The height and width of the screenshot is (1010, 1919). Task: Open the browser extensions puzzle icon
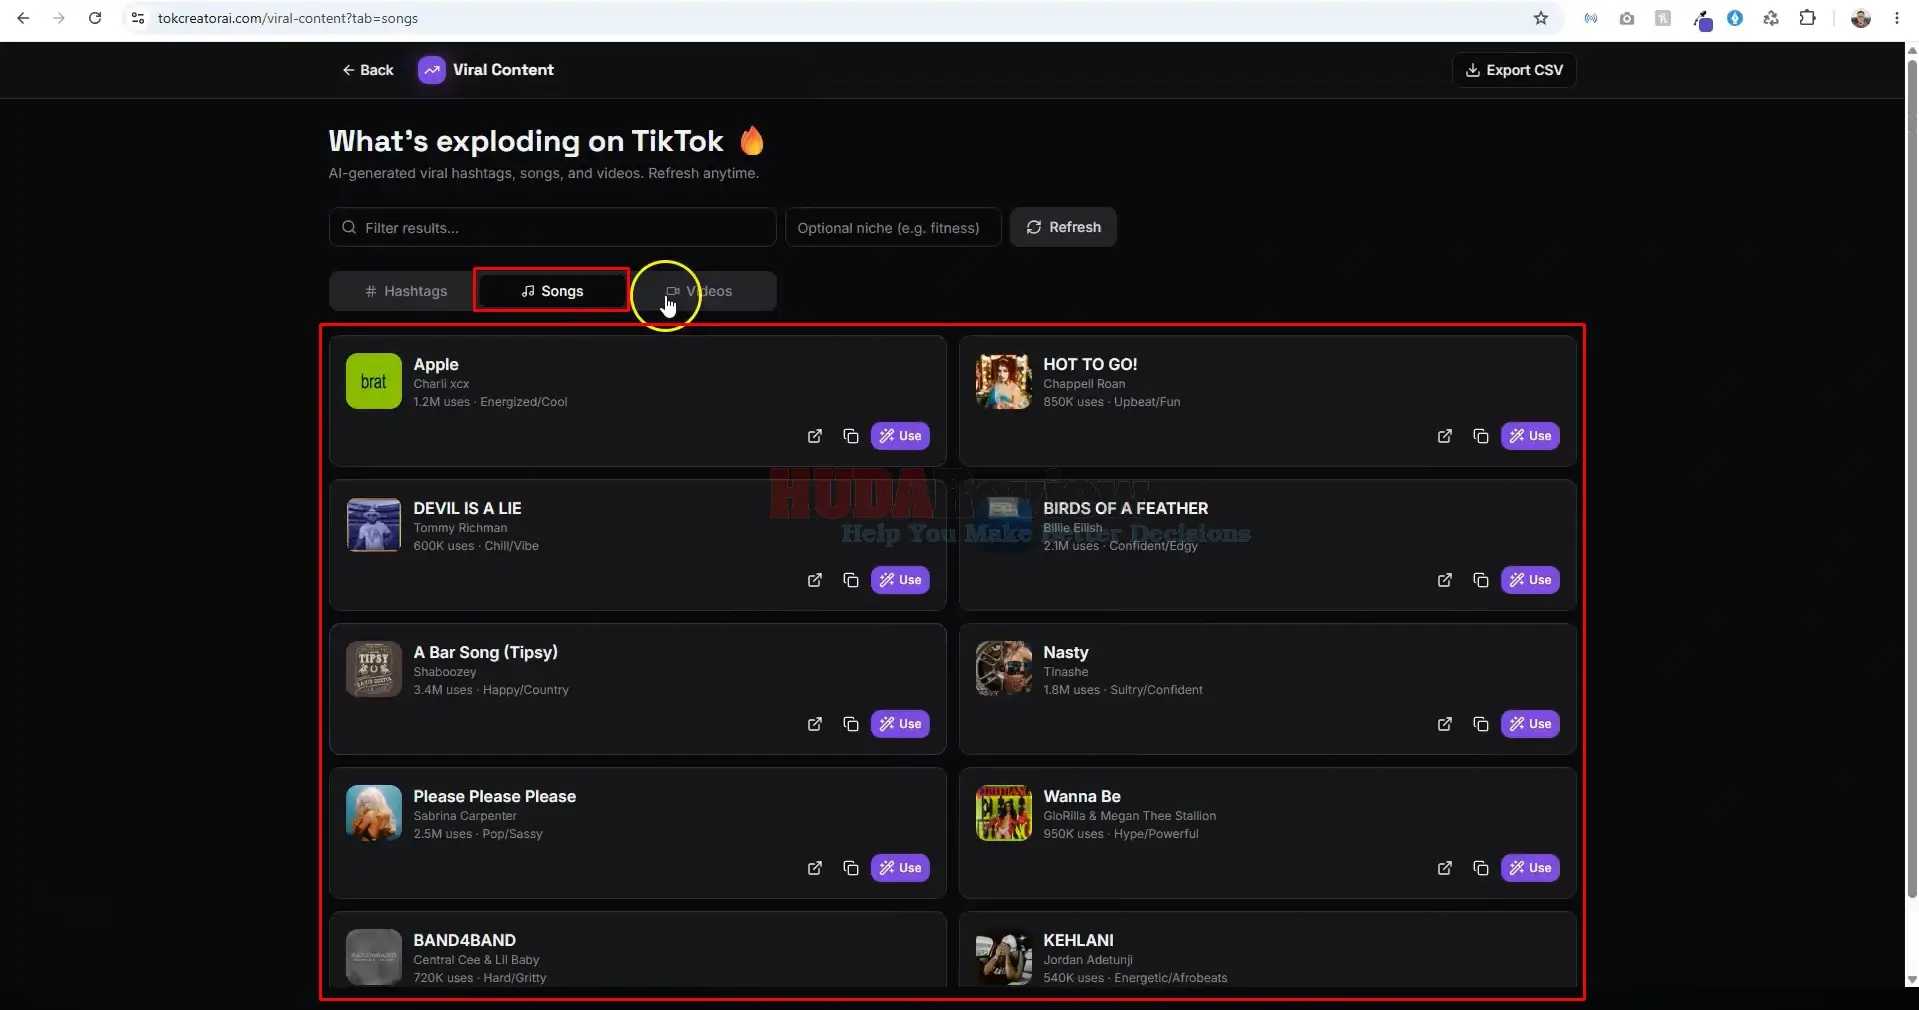click(1807, 18)
